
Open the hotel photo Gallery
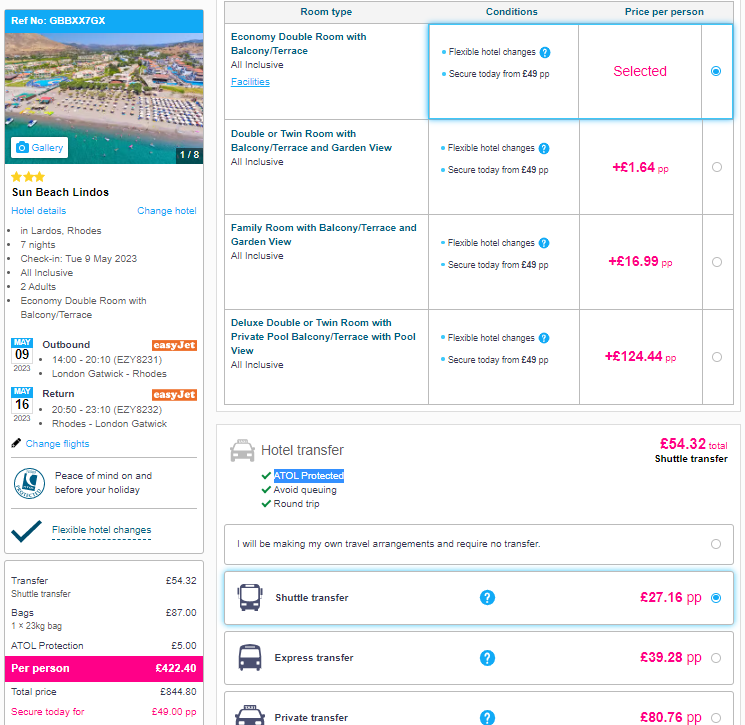[x=39, y=148]
